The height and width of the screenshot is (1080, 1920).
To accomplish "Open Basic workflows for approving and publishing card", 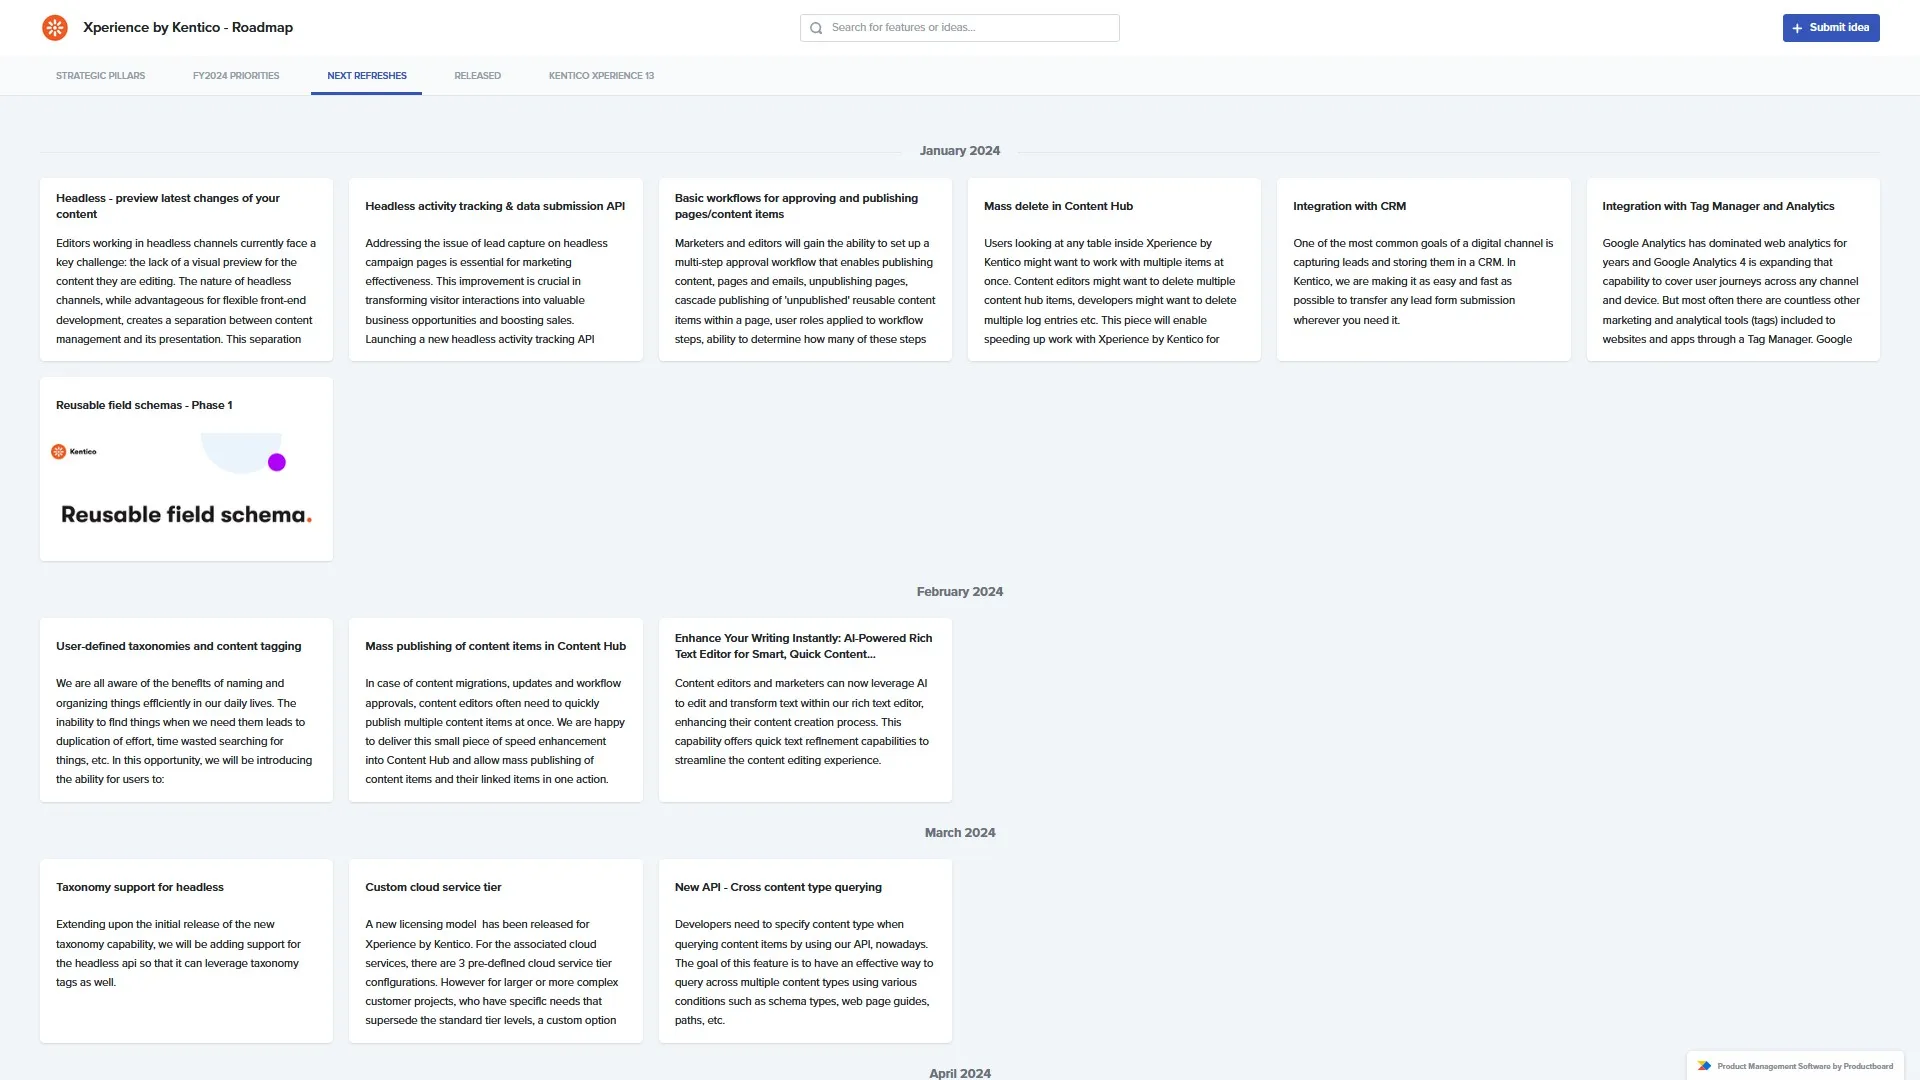I will [x=805, y=270].
